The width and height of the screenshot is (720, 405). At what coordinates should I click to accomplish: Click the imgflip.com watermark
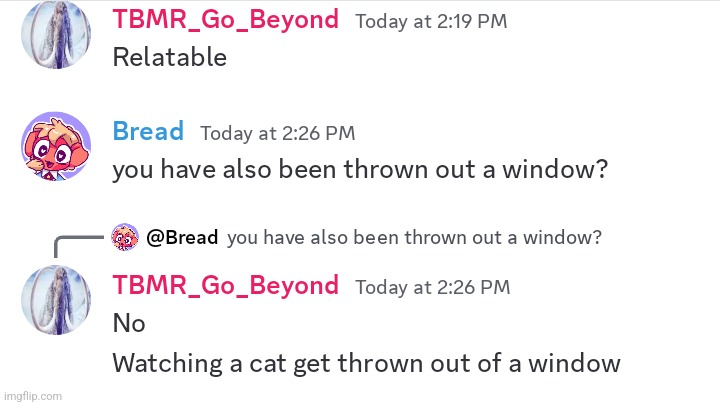pos(33,396)
